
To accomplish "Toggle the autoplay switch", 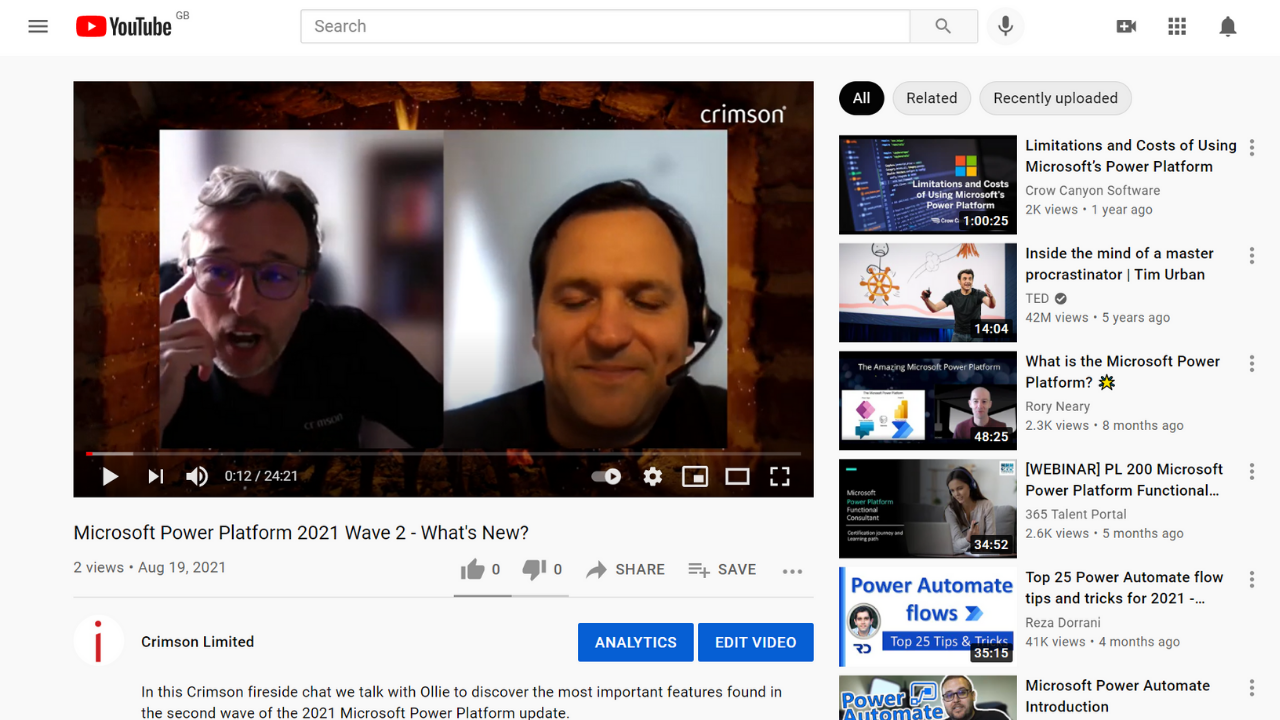I will [606, 477].
